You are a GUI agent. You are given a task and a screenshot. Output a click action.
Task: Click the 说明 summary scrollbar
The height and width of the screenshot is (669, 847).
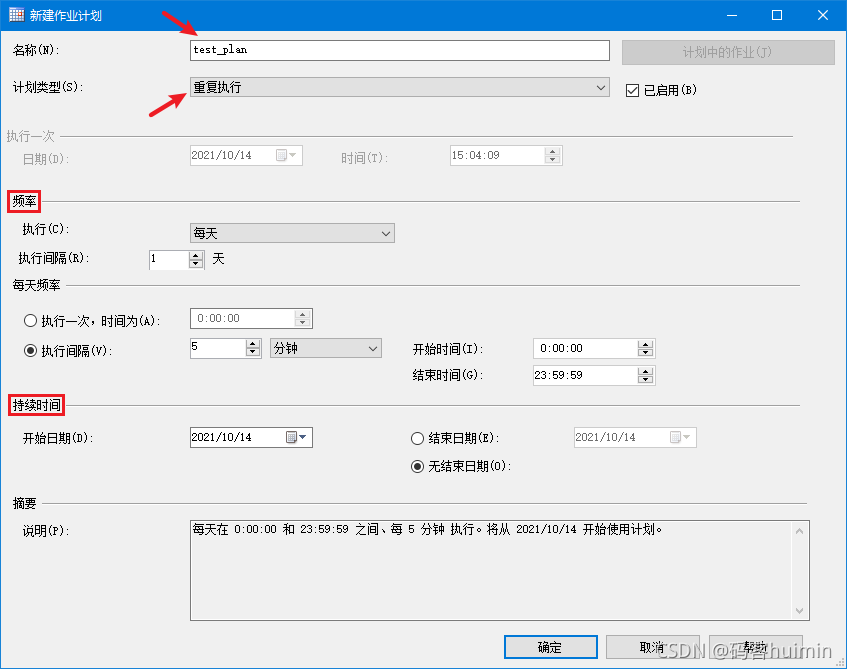[802, 570]
